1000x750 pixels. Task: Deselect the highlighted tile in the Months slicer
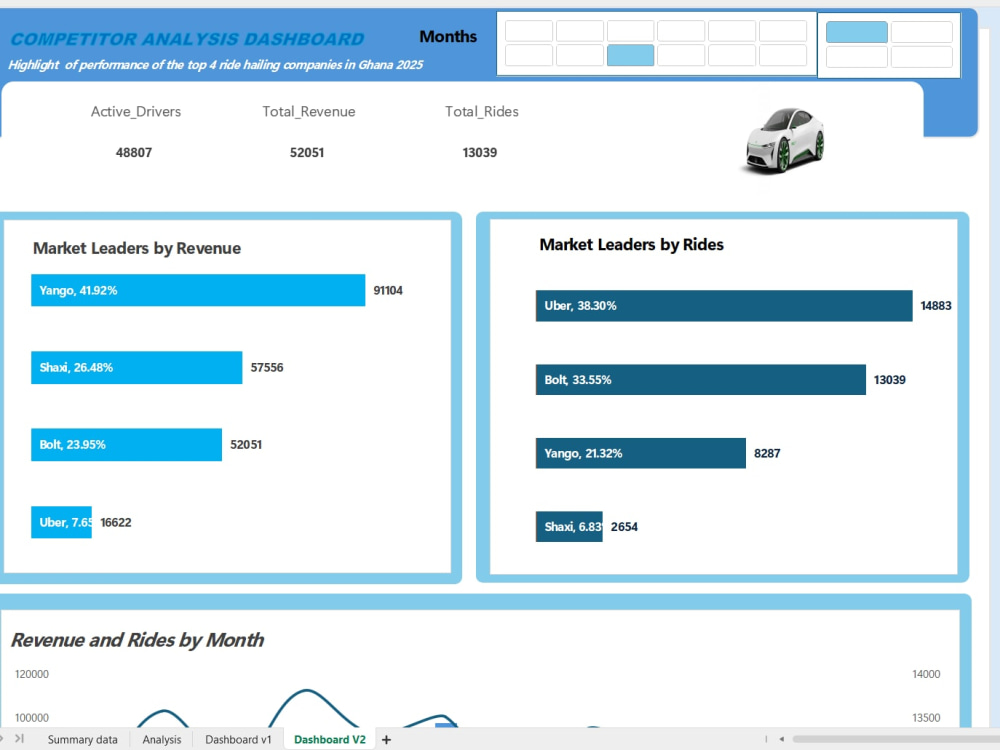(630, 55)
